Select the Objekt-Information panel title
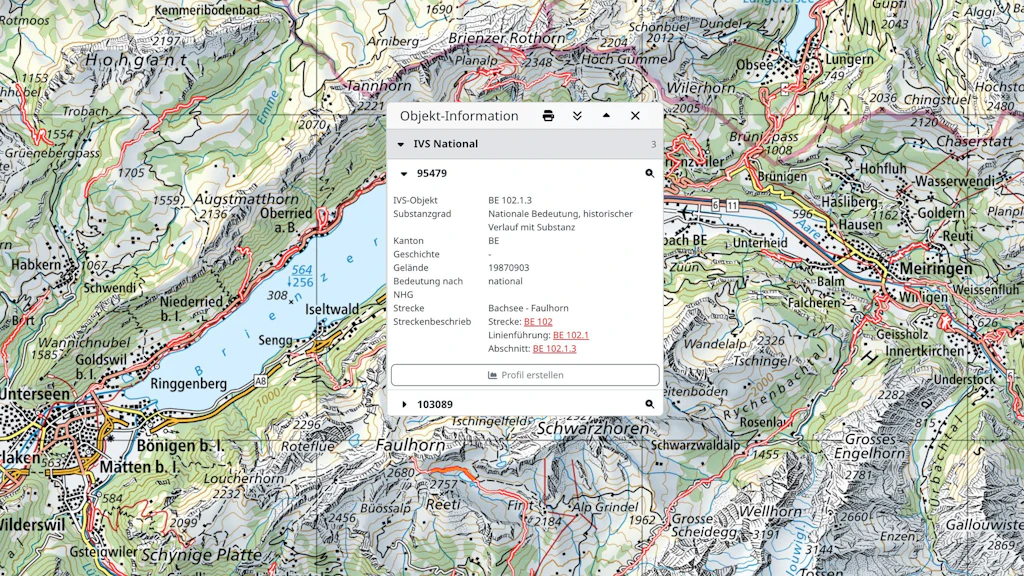 [459, 116]
